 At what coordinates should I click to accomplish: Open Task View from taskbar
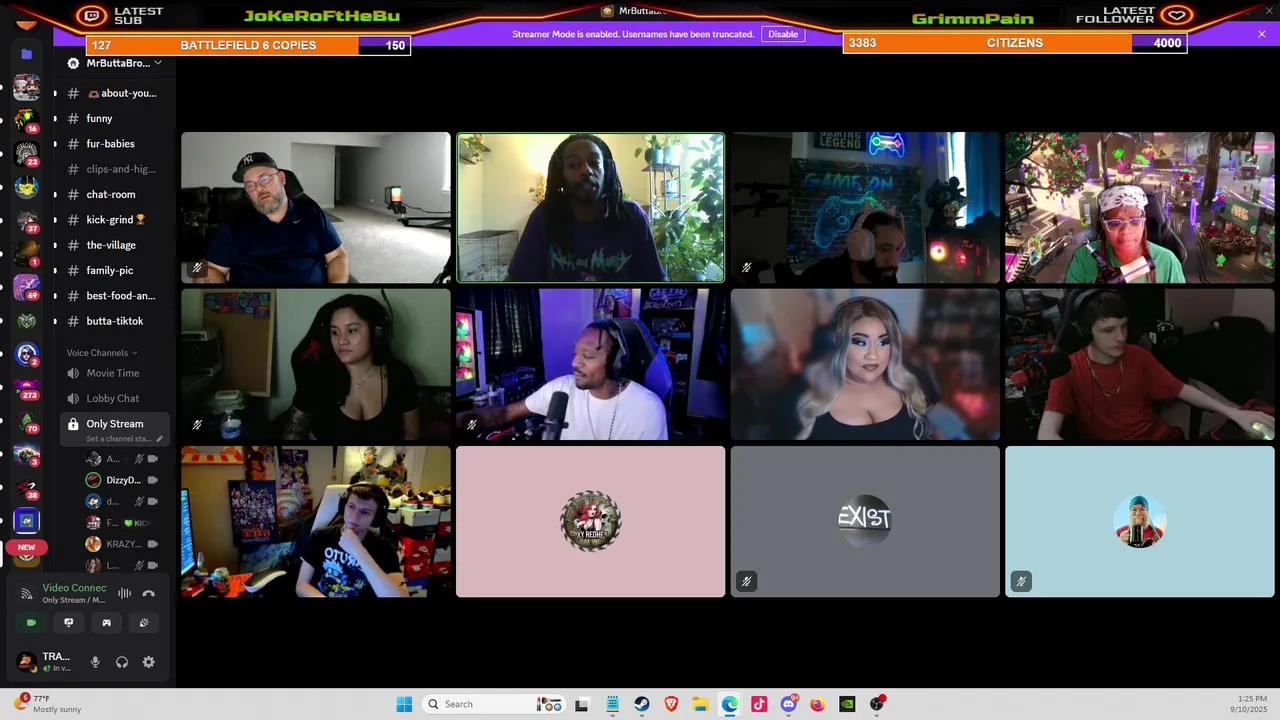tap(582, 704)
